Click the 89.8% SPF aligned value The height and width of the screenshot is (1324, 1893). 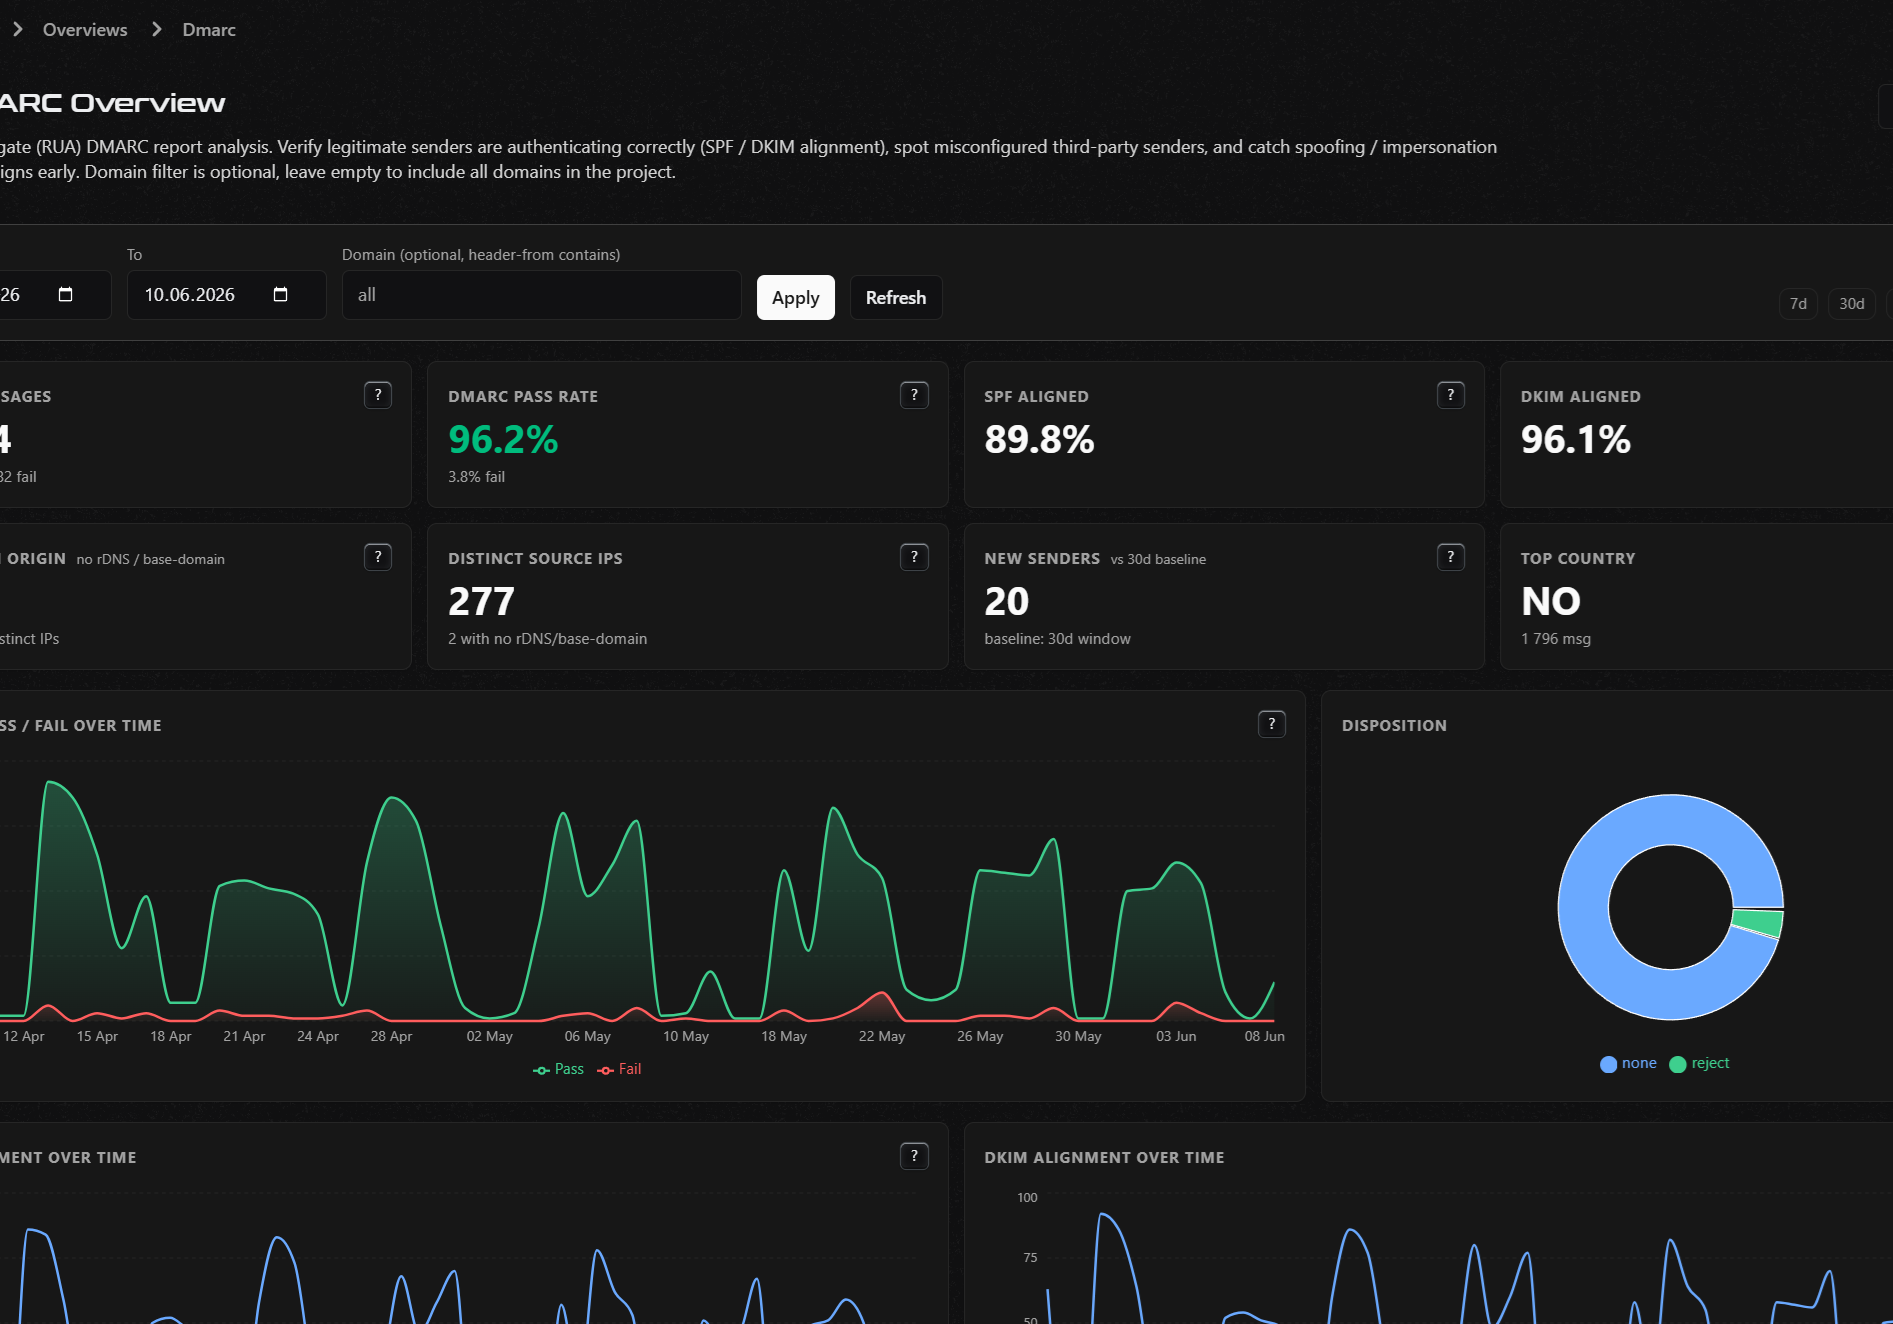click(x=1039, y=440)
